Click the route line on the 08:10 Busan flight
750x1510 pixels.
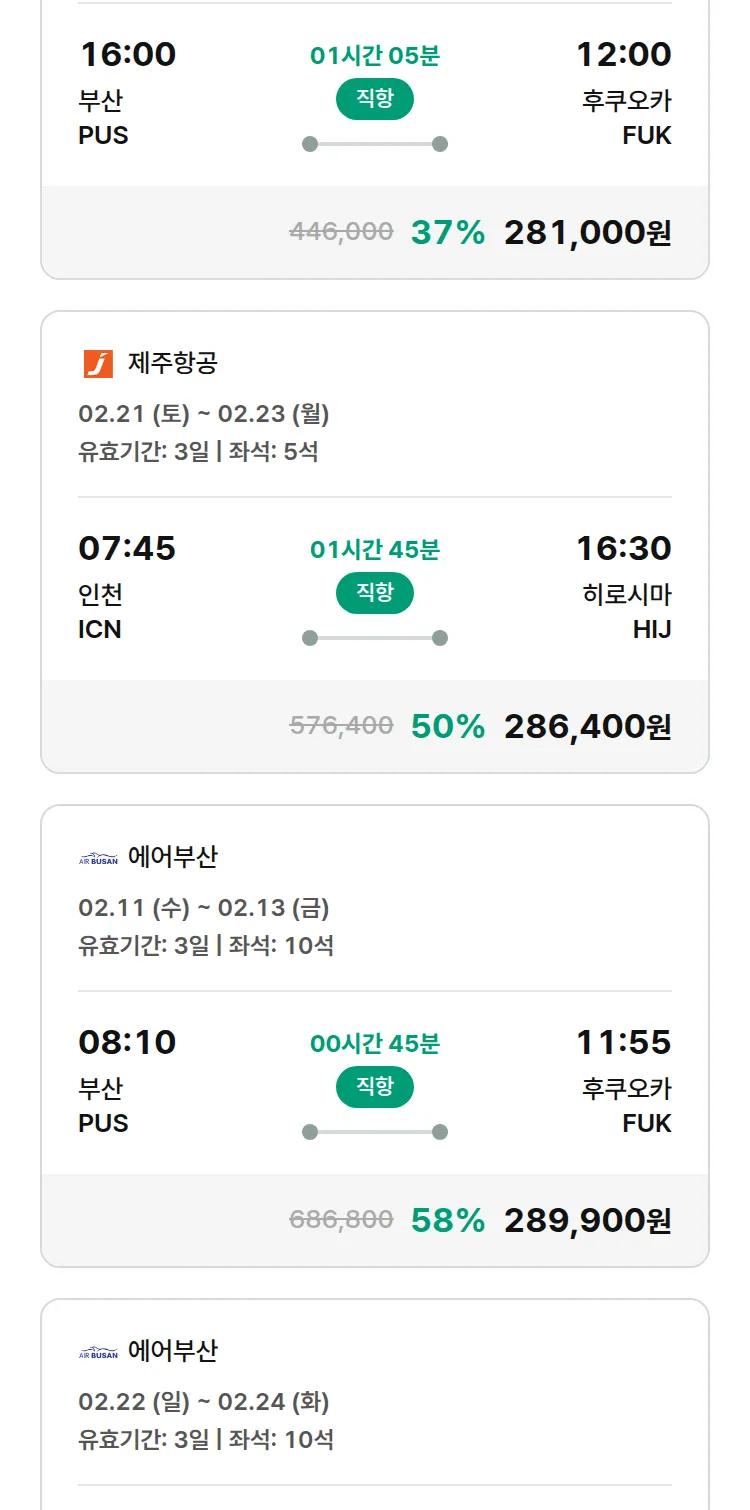375,1132
